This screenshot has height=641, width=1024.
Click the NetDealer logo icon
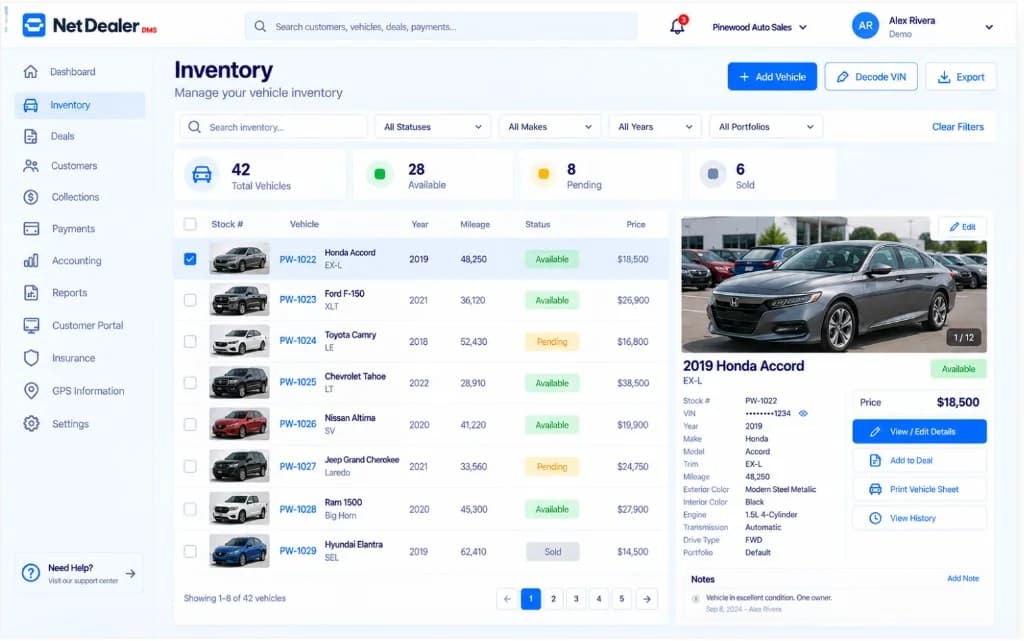[x=34, y=25]
